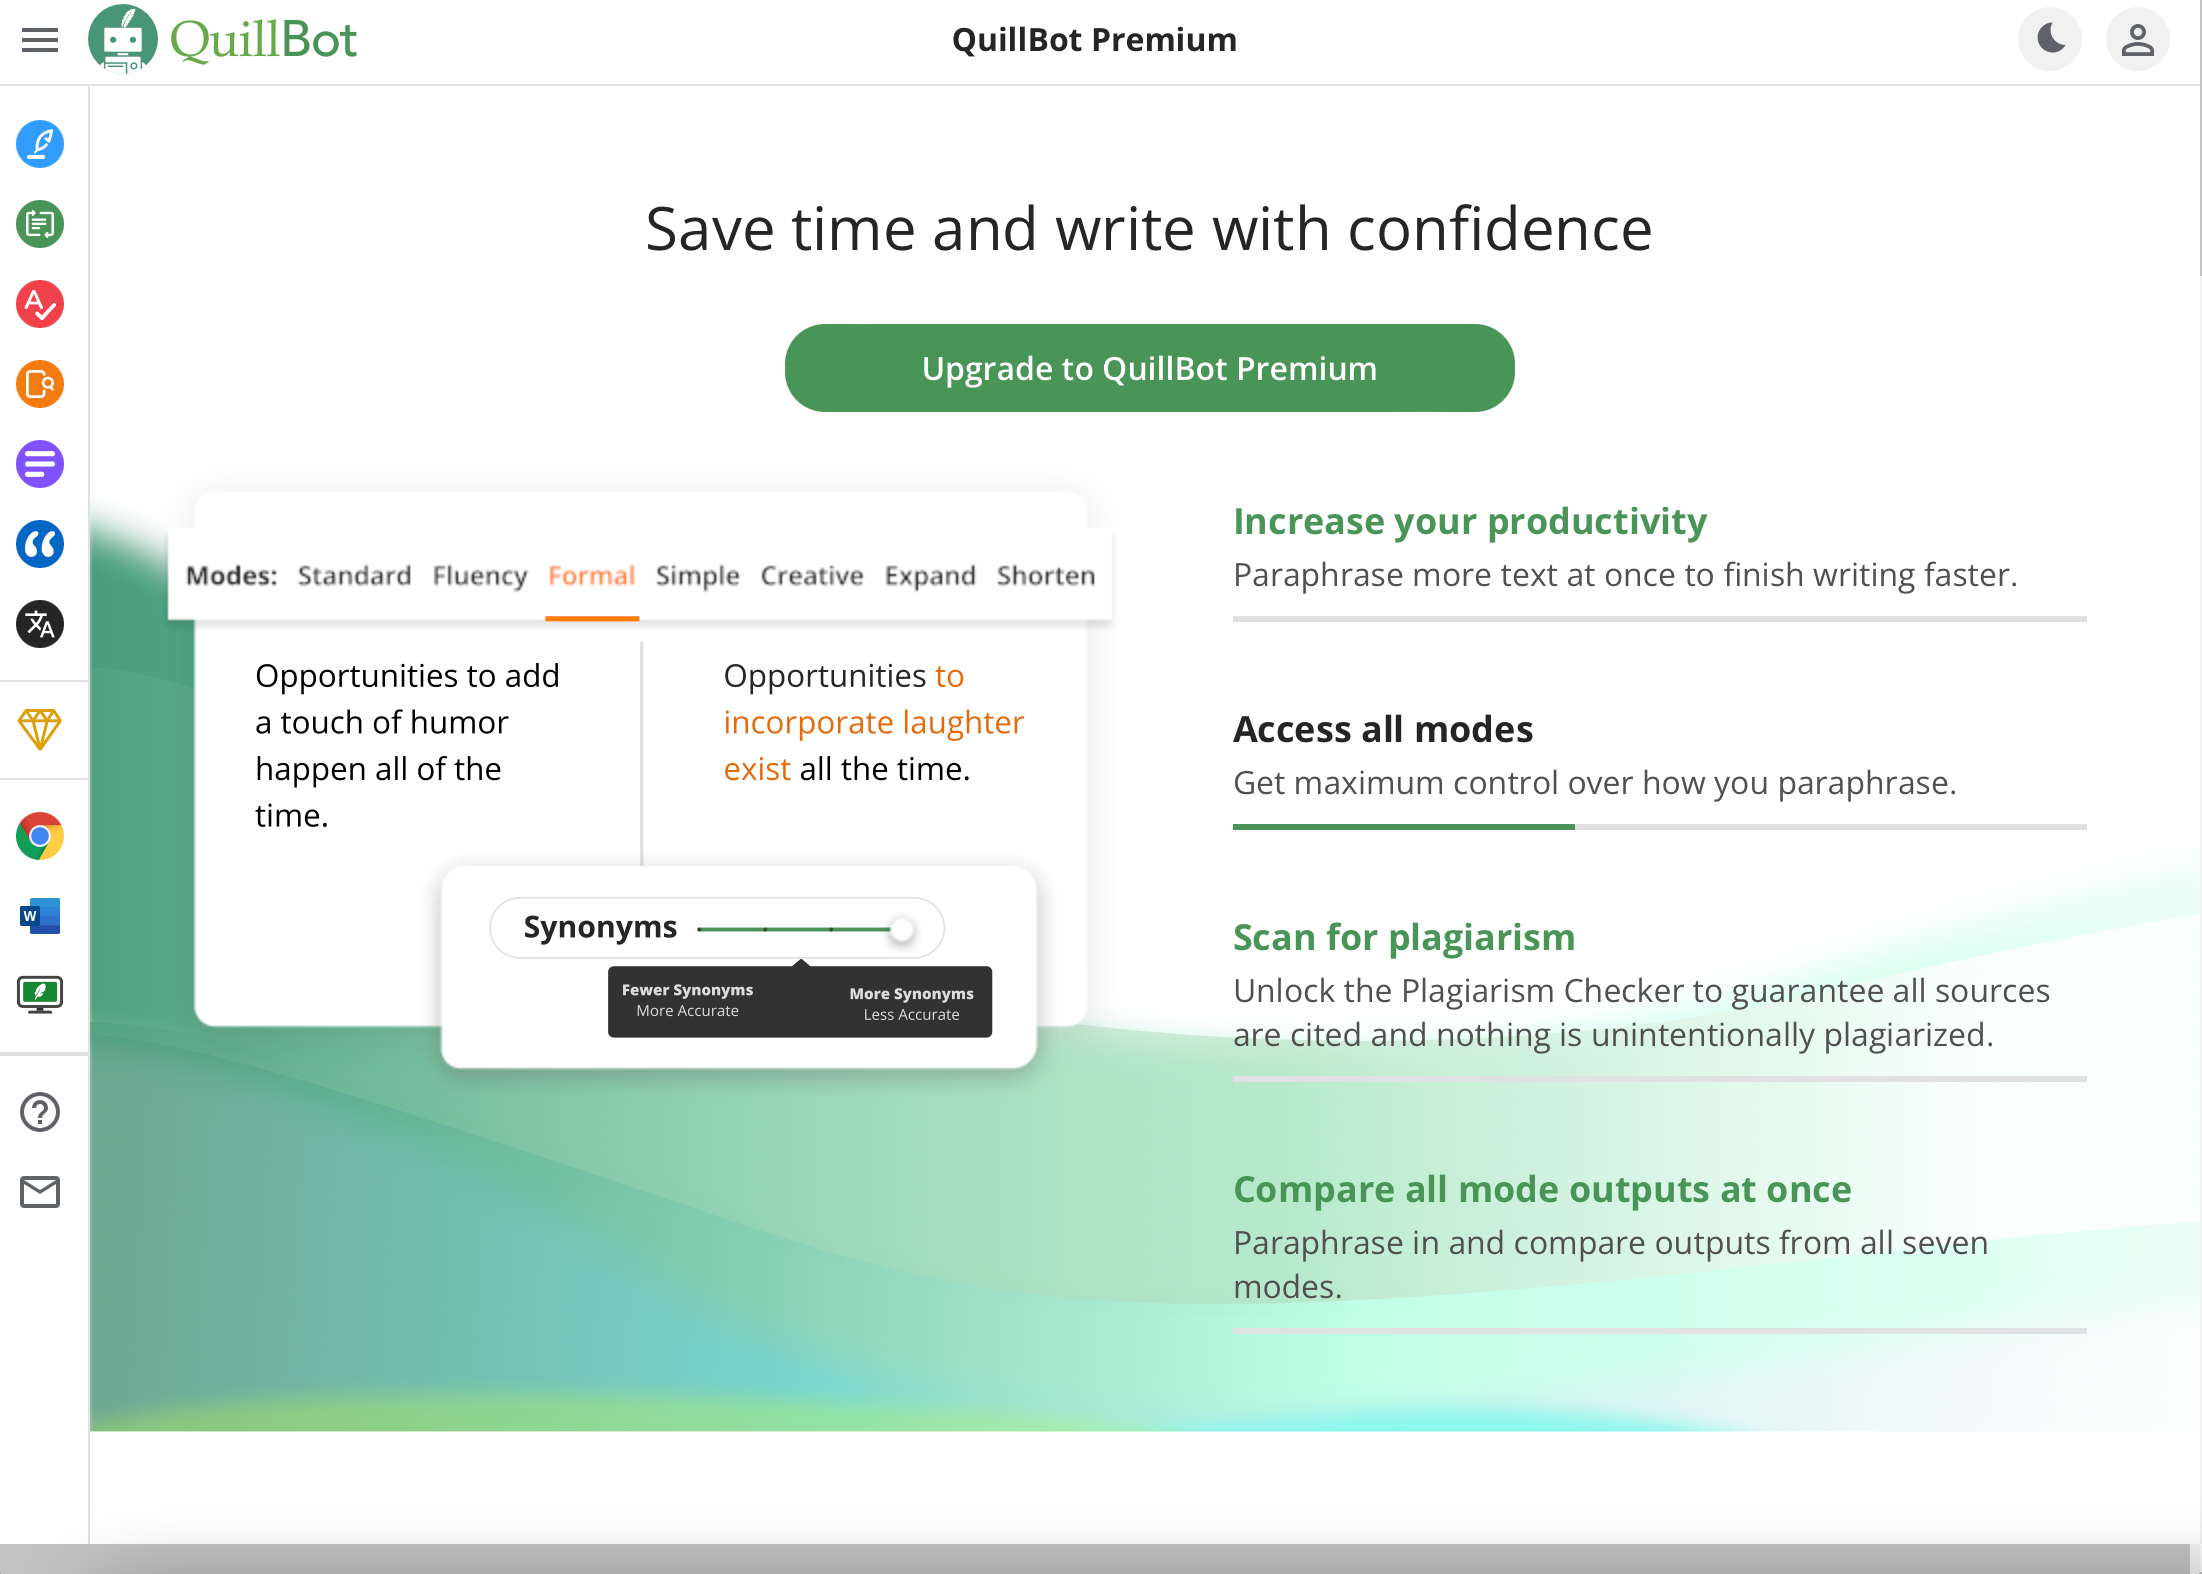Expand the Standard mode option

pyautogui.click(x=353, y=576)
